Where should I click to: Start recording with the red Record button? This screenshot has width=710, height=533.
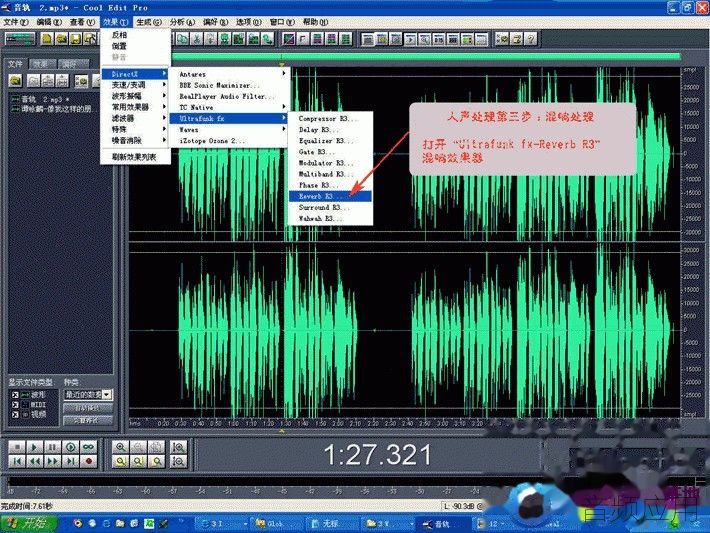click(x=88, y=461)
